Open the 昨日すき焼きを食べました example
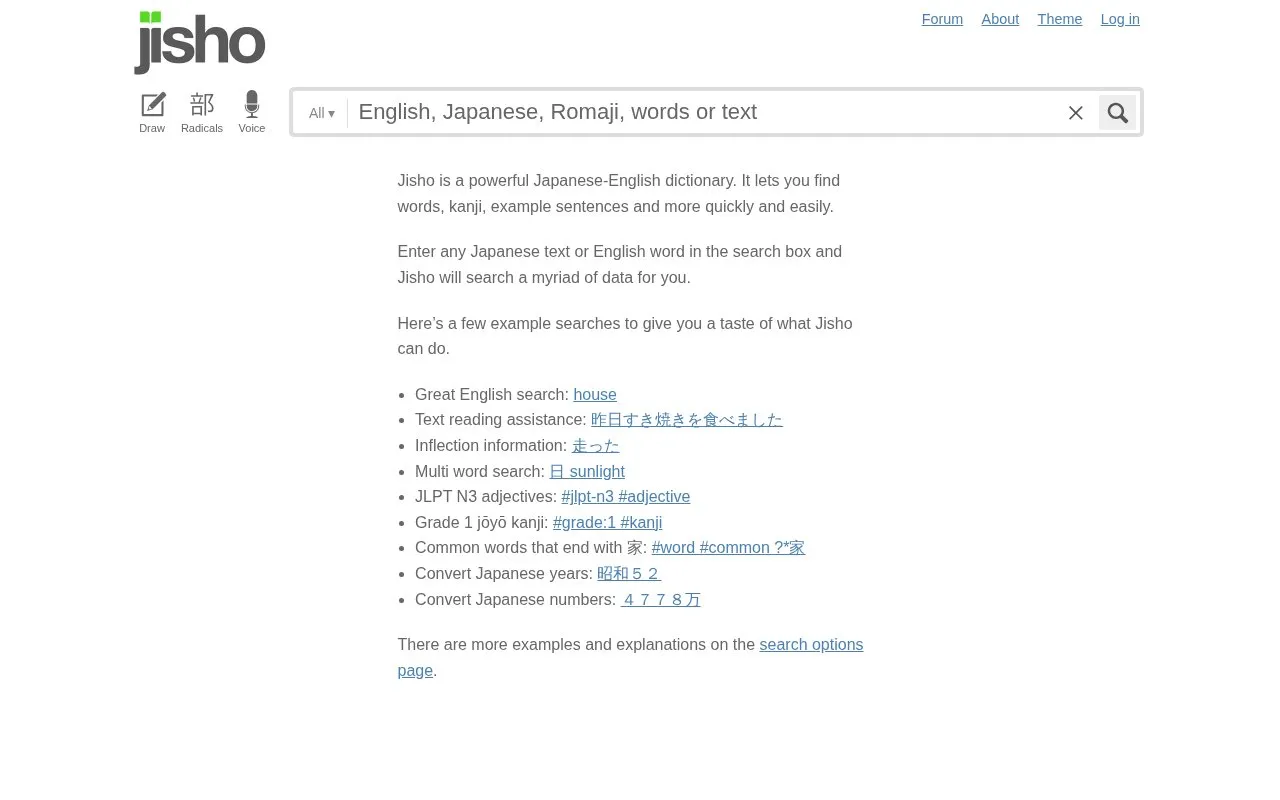This screenshot has width=1280, height=800. (x=687, y=420)
